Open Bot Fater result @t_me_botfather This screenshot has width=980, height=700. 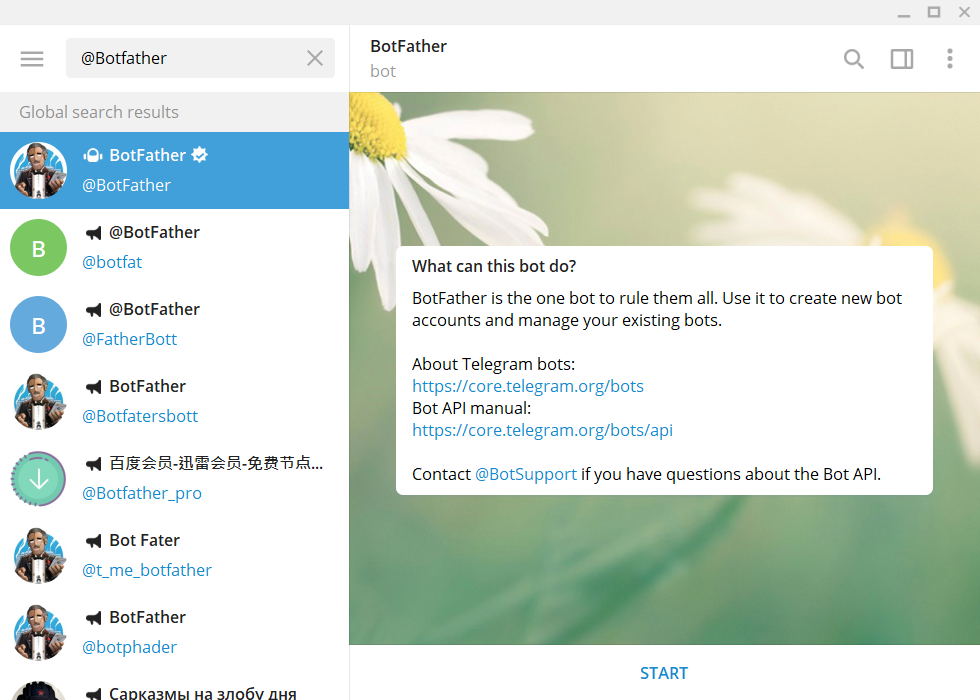point(174,555)
